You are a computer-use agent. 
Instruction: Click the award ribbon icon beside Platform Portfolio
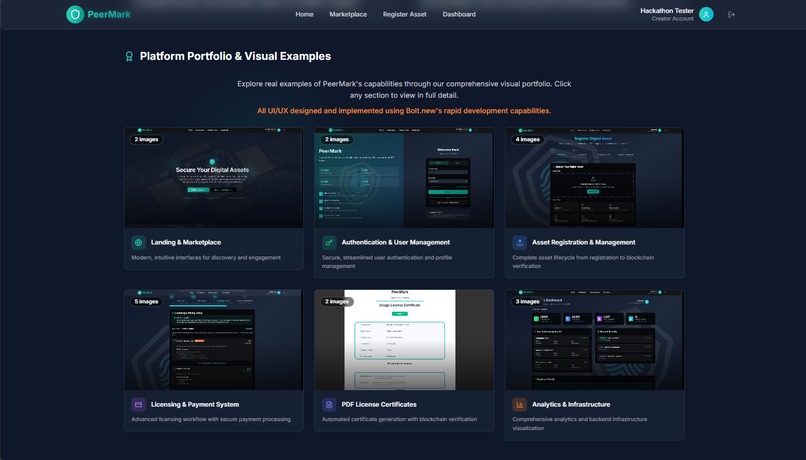pos(129,56)
